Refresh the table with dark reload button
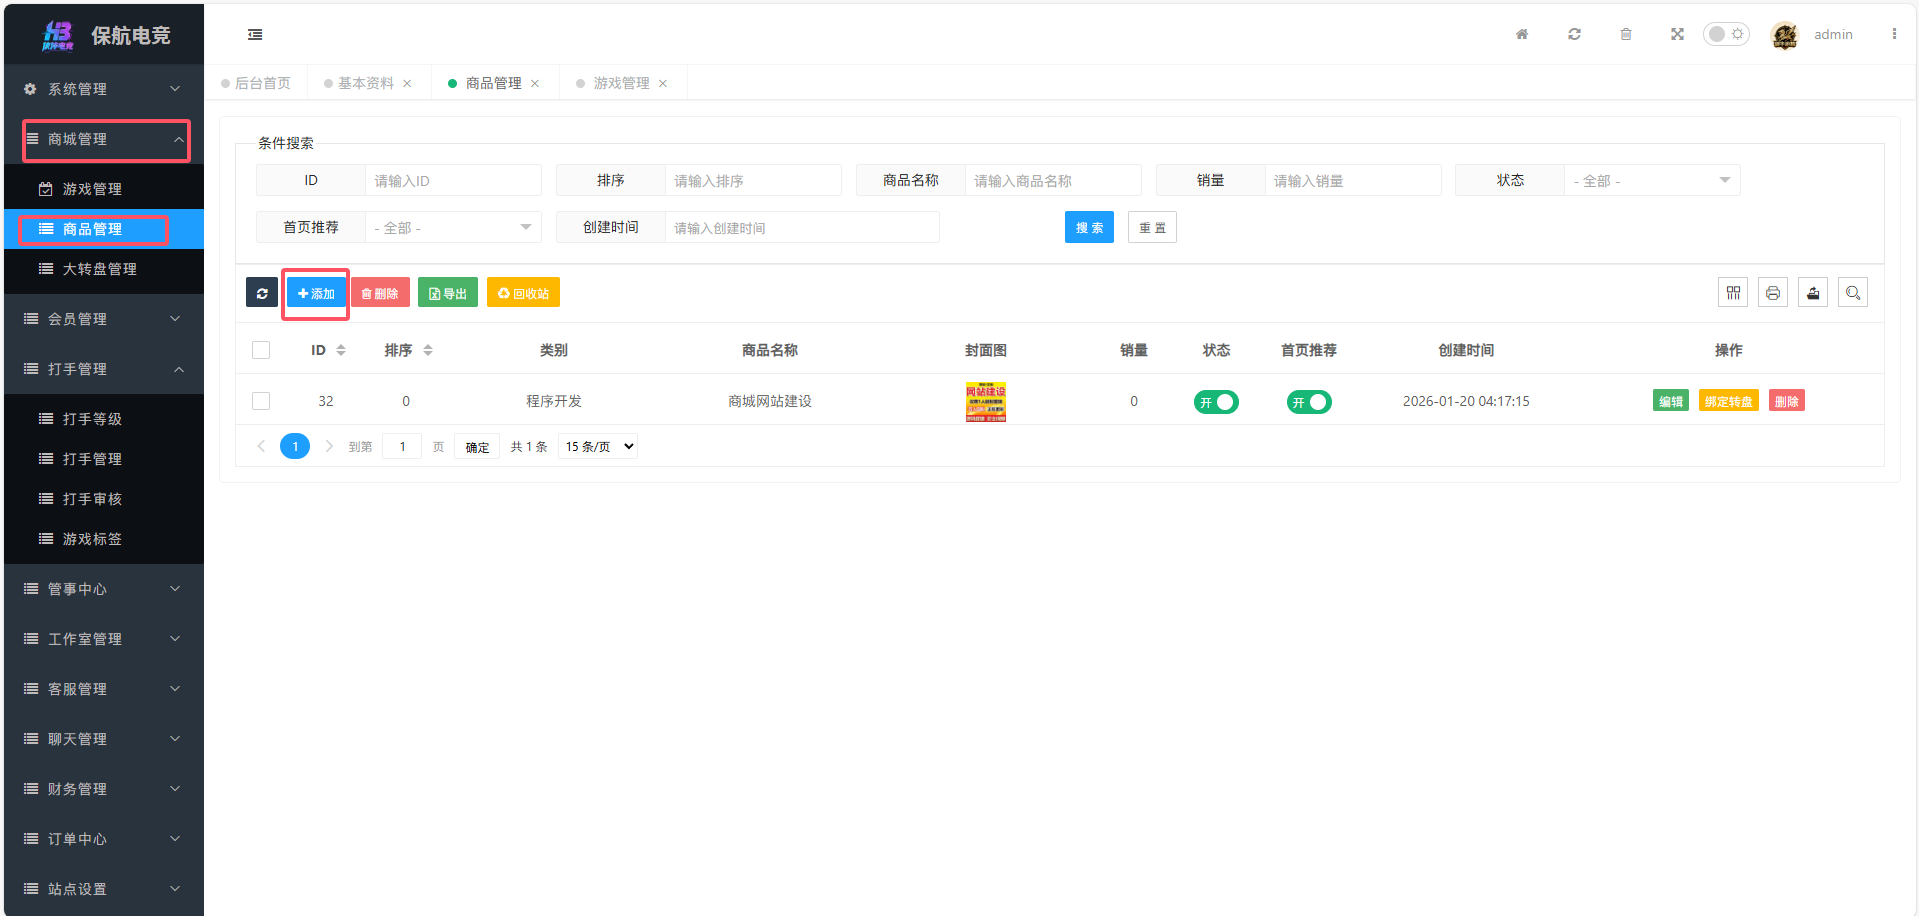The height and width of the screenshot is (916, 1919). coord(262,293)
